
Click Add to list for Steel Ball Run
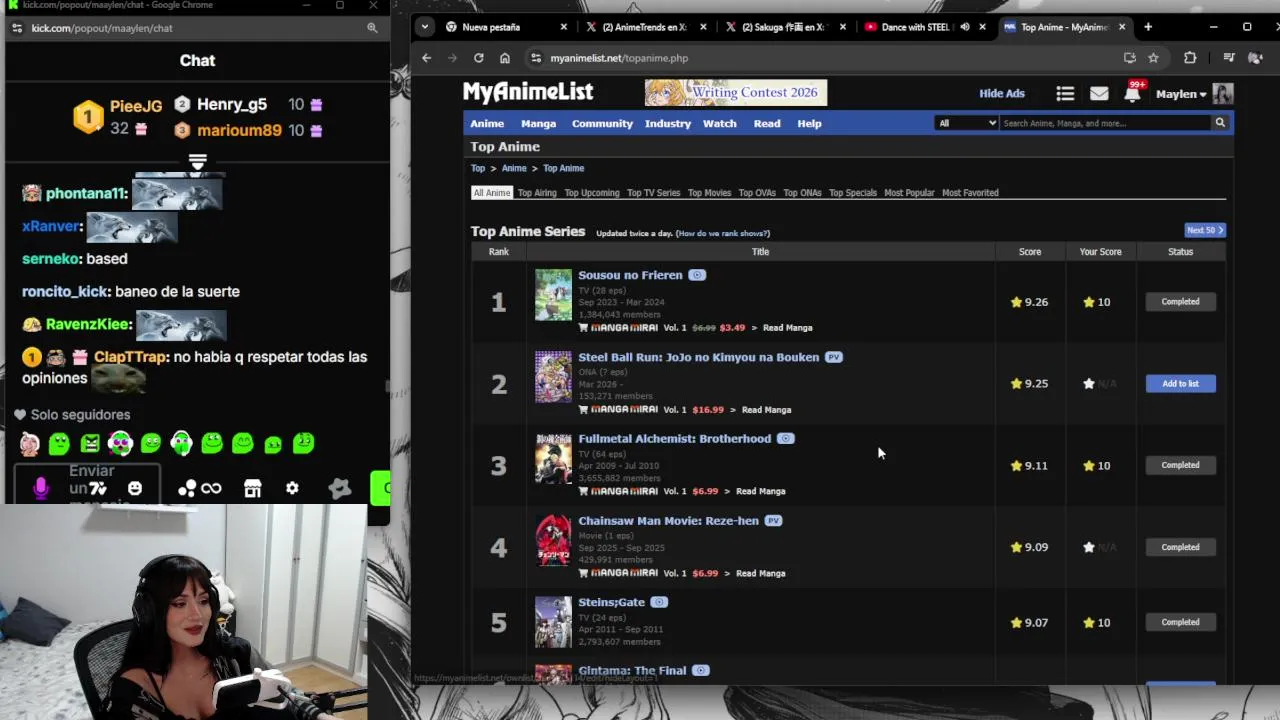[1180, 384]
